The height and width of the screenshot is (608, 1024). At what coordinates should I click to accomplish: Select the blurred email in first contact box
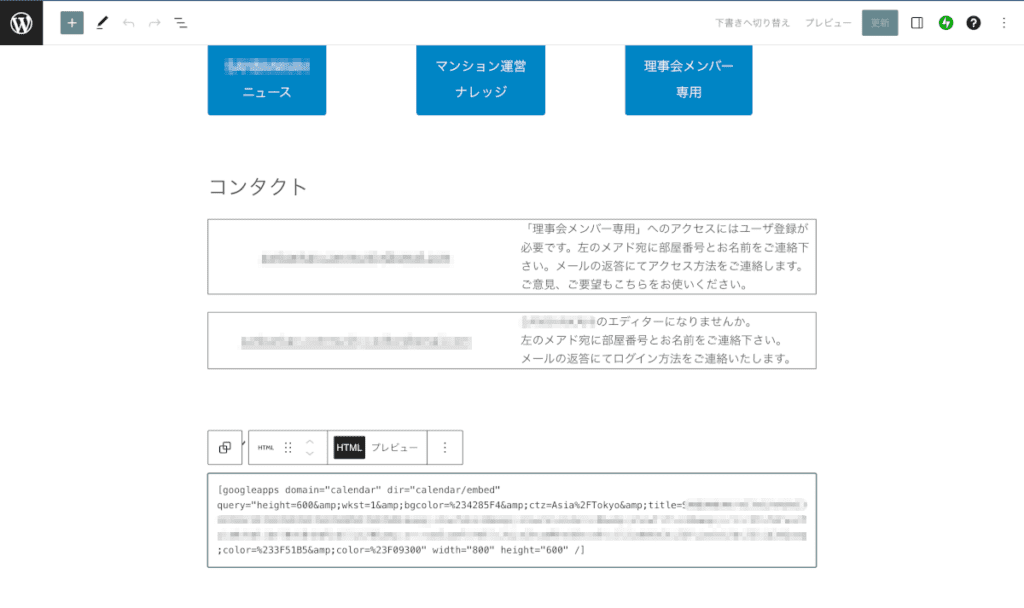(x=356, y=258)
